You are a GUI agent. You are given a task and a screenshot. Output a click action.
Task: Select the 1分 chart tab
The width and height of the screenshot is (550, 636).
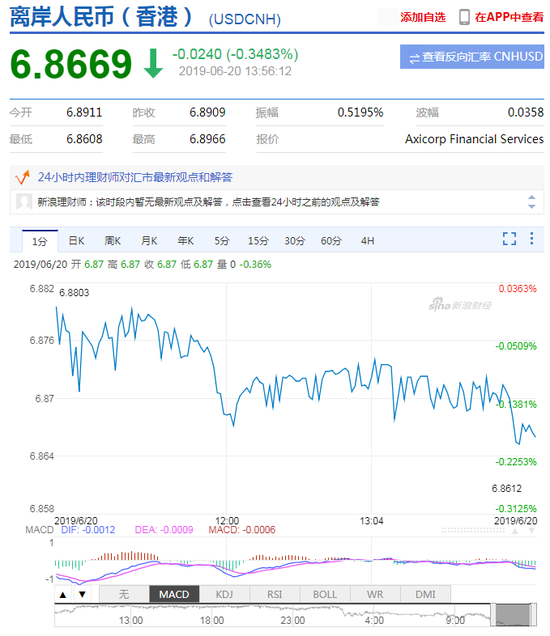[40, 241]
